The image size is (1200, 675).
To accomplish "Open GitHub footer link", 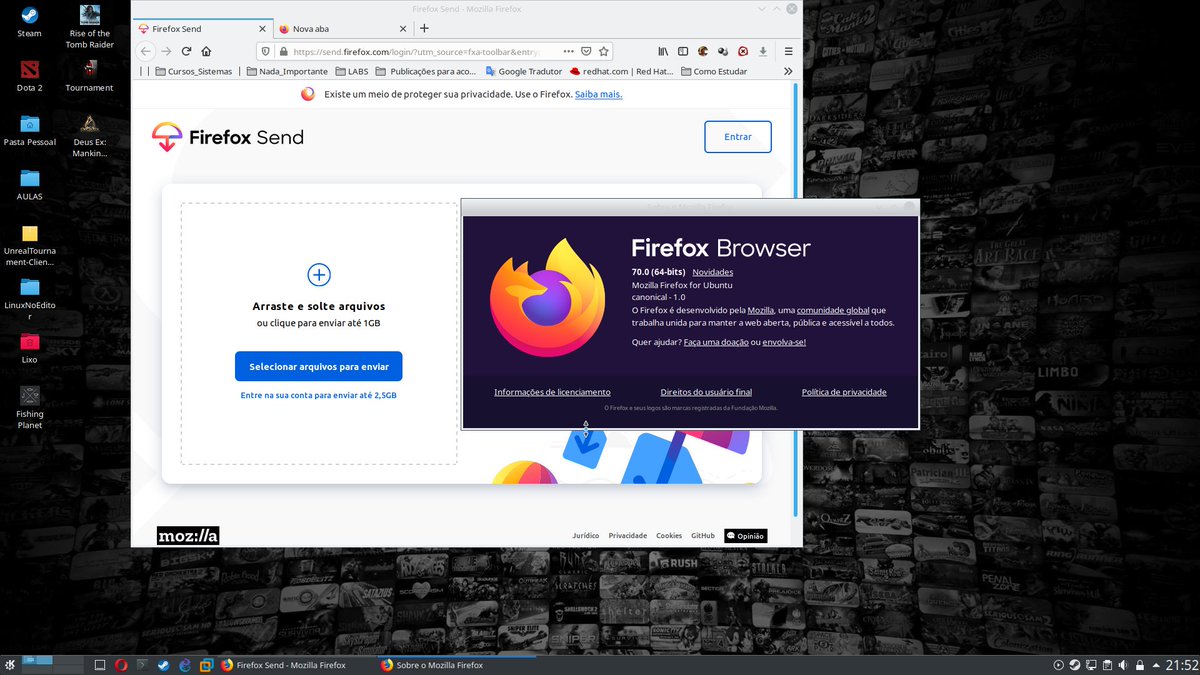I will [703, 536].
